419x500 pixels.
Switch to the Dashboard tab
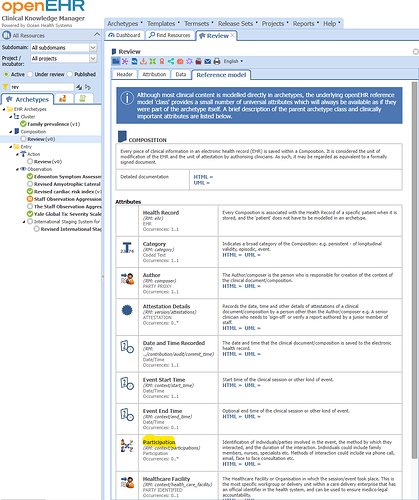[x=125, y=35]
